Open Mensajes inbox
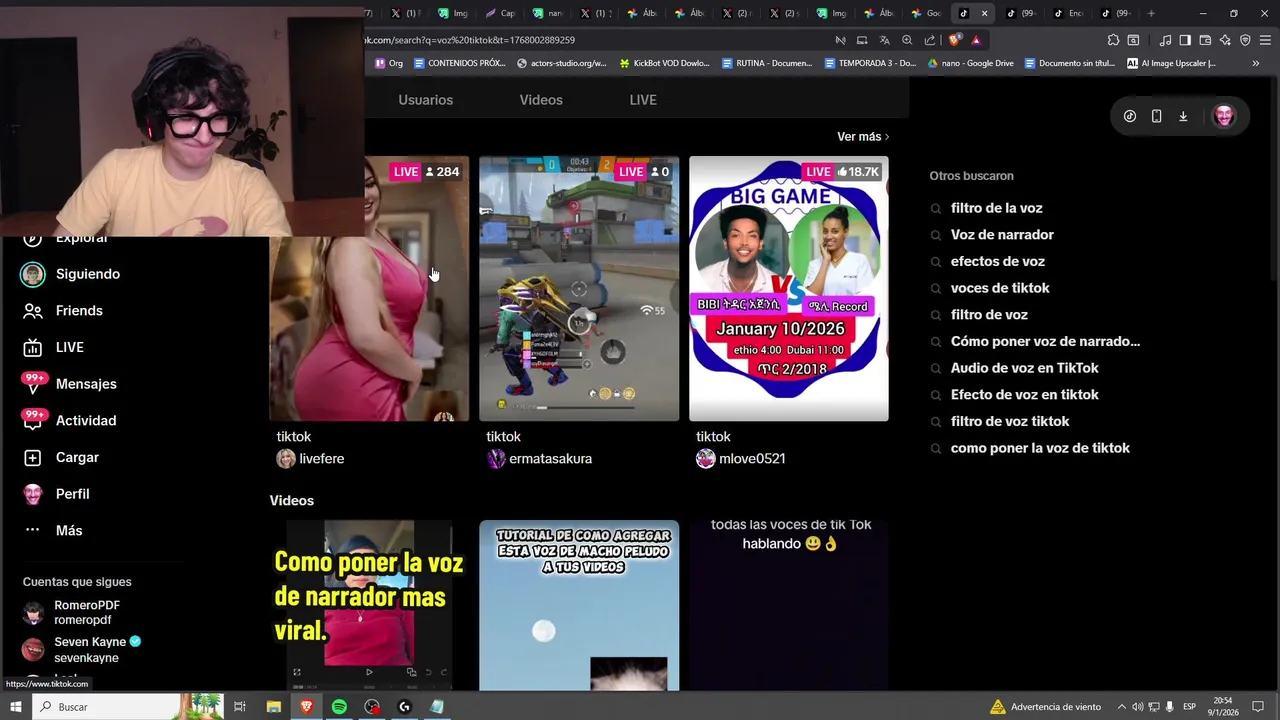 tap(69, 384)
